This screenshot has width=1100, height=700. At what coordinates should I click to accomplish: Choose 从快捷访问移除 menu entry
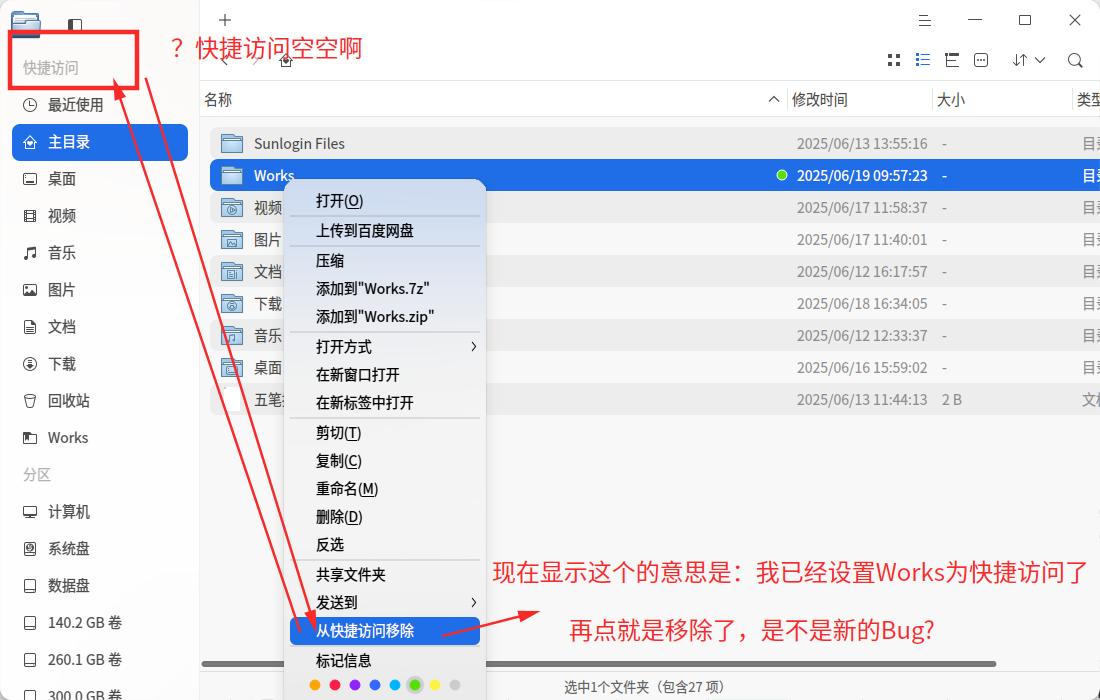point(384,631)
